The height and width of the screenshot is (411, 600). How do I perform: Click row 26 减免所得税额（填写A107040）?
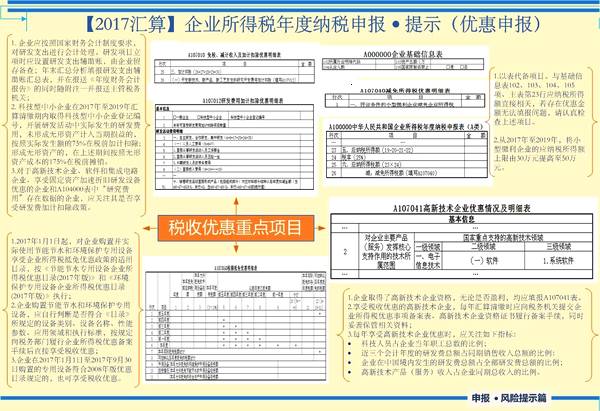(407, 173)
